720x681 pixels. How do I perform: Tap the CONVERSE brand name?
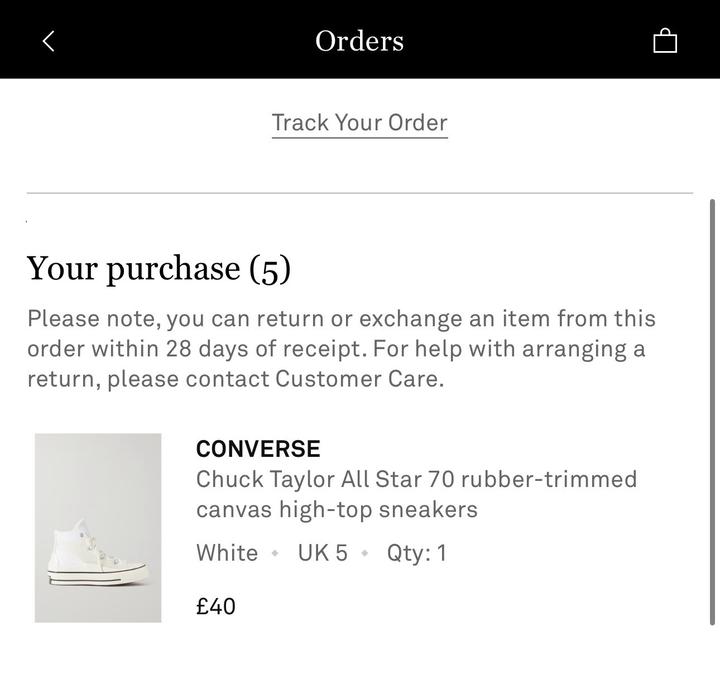coord(258,449)
